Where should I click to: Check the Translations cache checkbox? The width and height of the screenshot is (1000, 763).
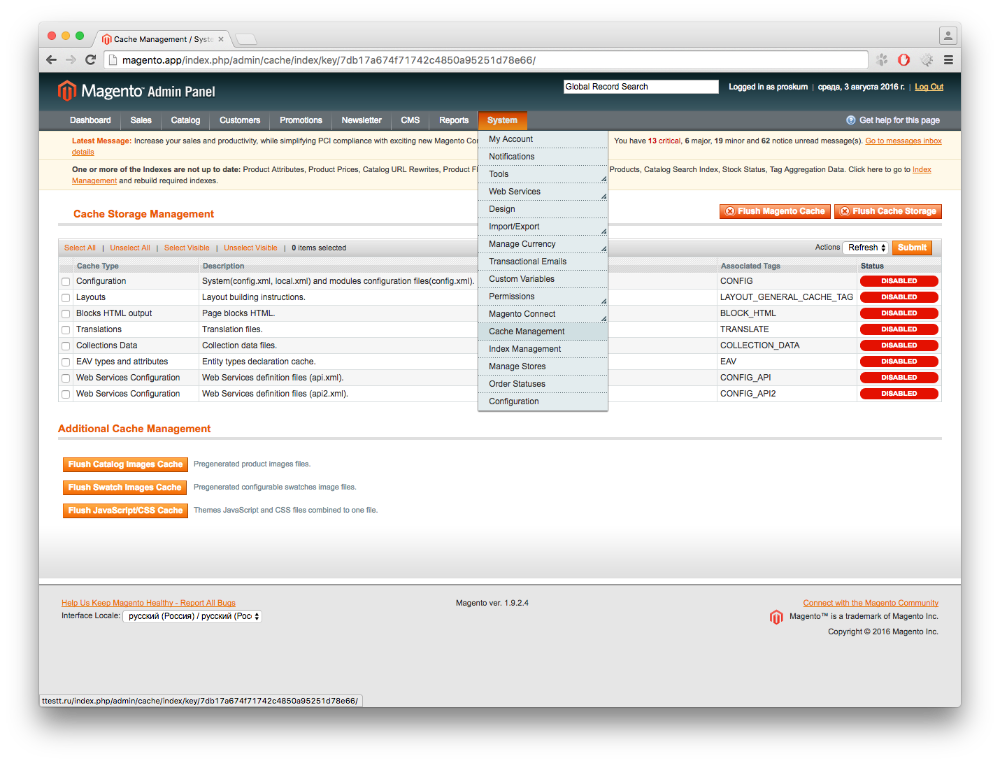click(66, 330)
